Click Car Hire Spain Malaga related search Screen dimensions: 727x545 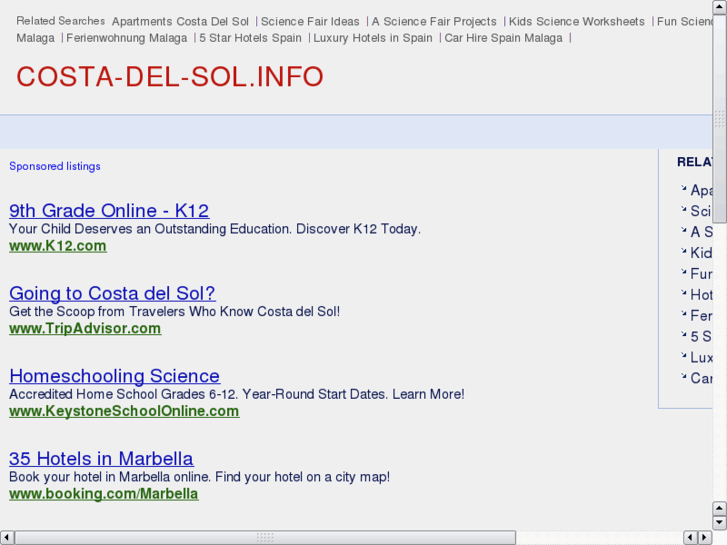(x=504, y=38)
